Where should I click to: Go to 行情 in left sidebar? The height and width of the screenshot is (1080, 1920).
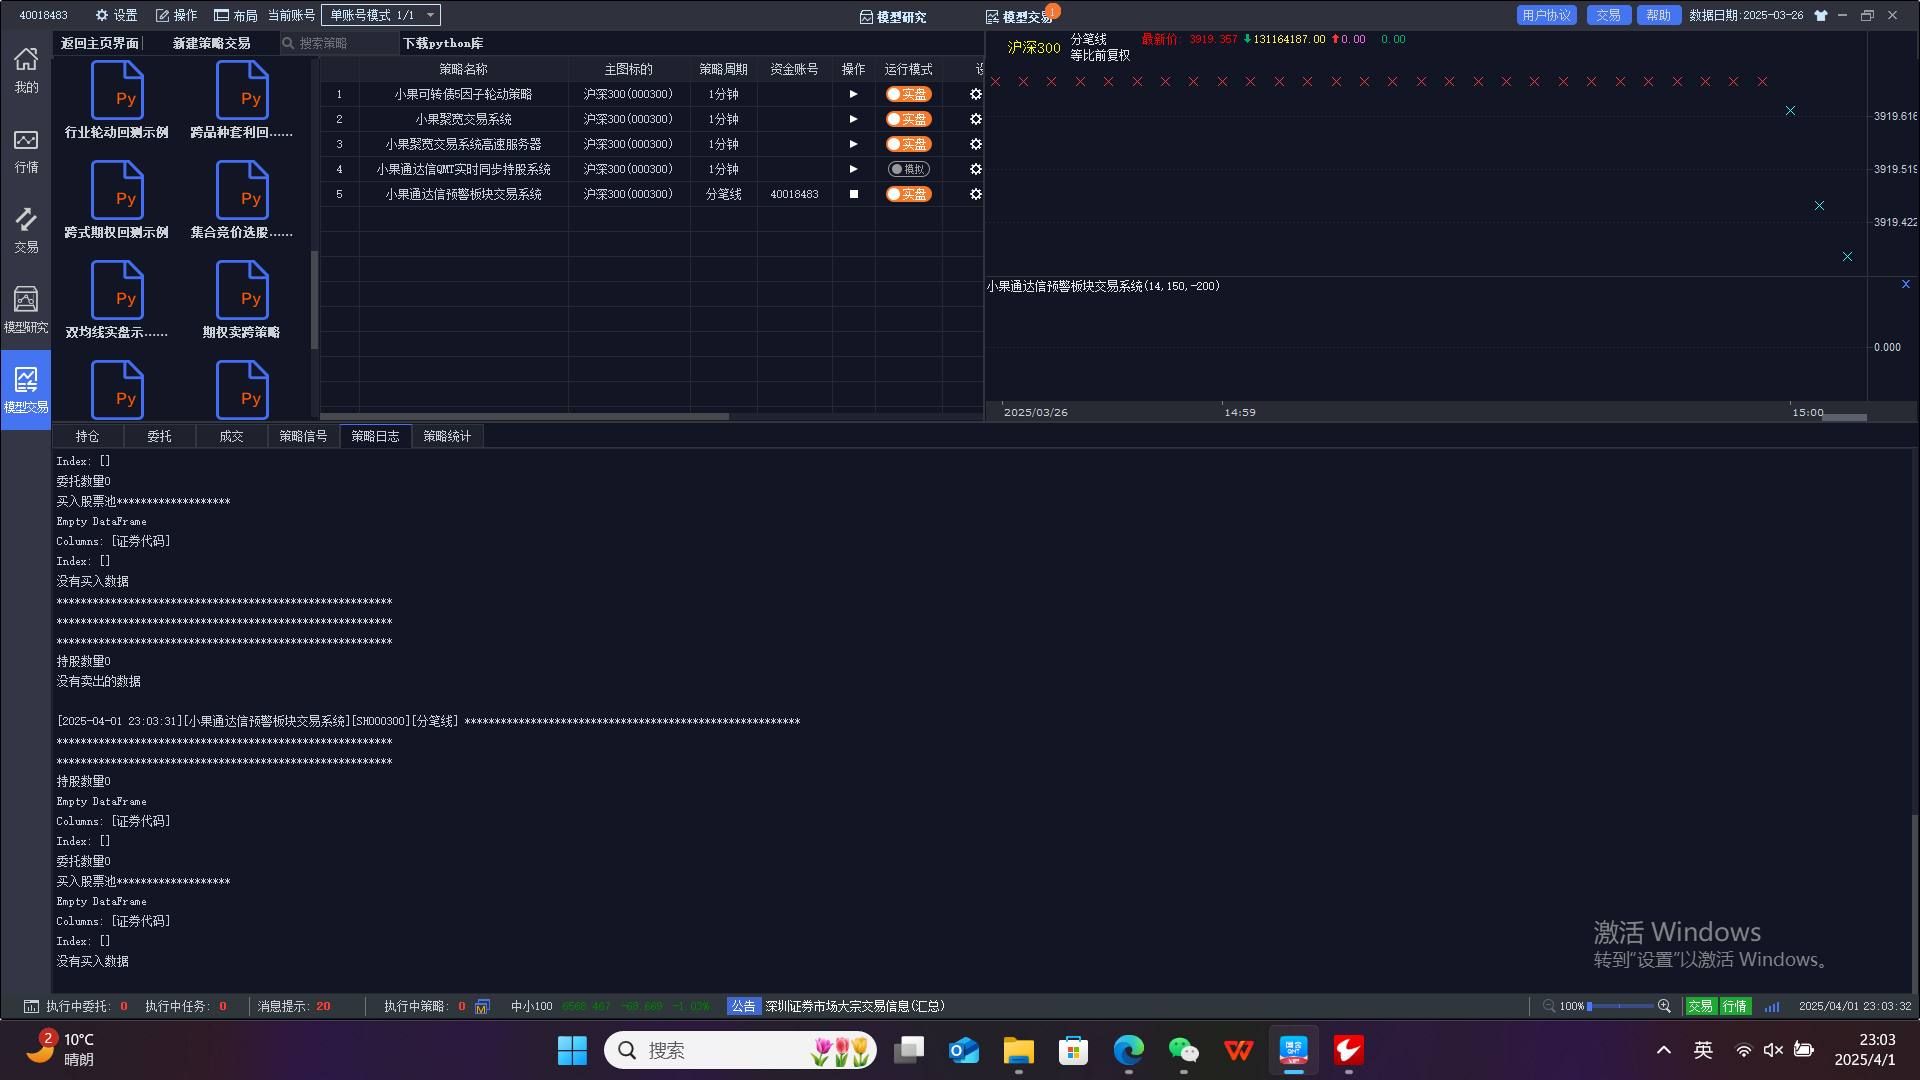coord(26,150)
